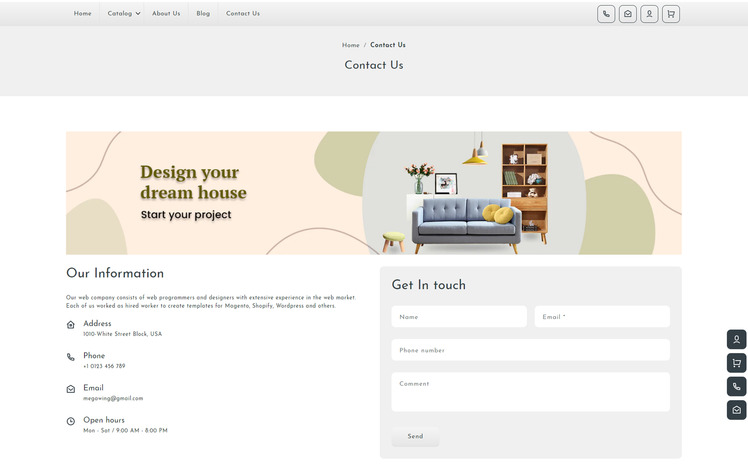Click the Mon - Sat opening hours text
This screenshot has height=465, width=748.
point(125,430)
